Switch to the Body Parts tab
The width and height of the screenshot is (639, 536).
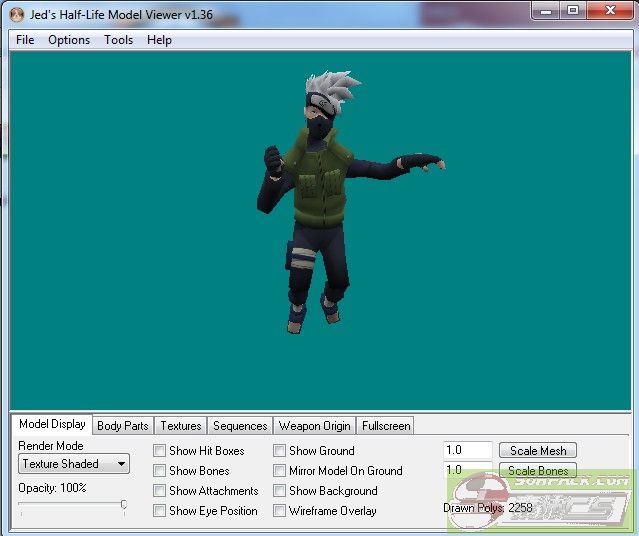(x=122, y=426)
